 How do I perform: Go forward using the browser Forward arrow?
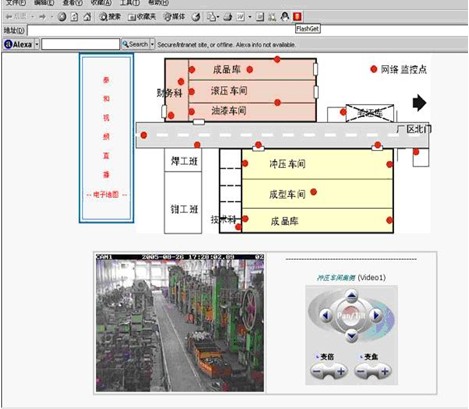(x=42, y=16)
